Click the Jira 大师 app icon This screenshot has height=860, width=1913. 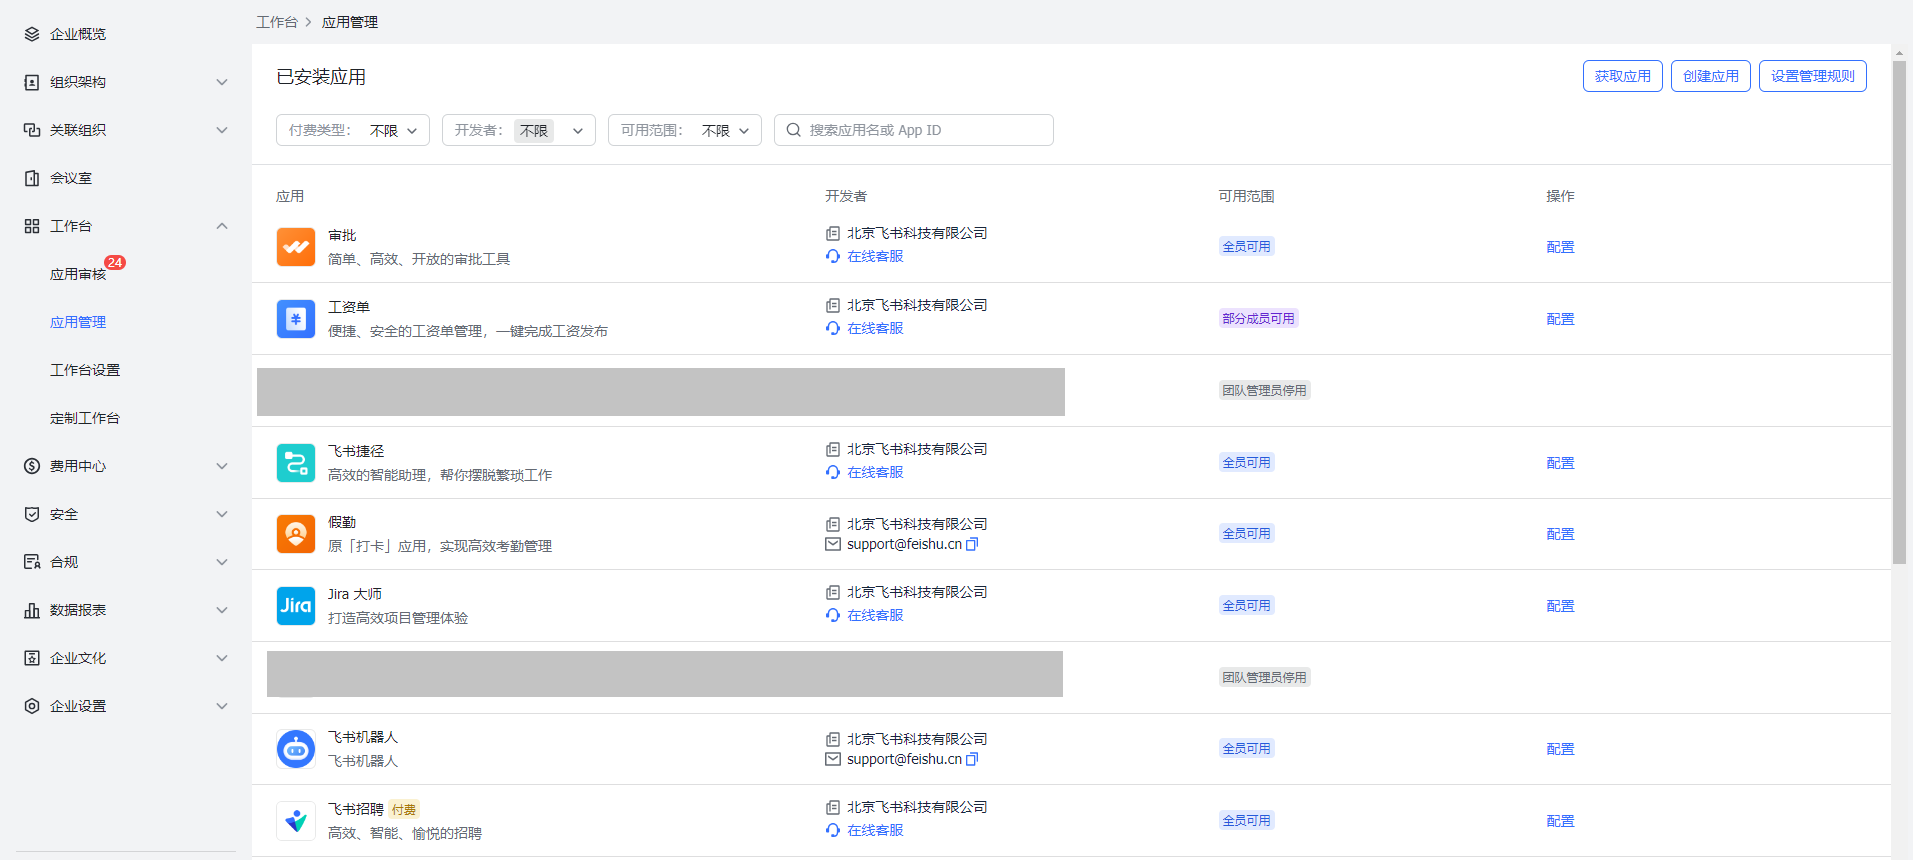[x=296, y=606]
